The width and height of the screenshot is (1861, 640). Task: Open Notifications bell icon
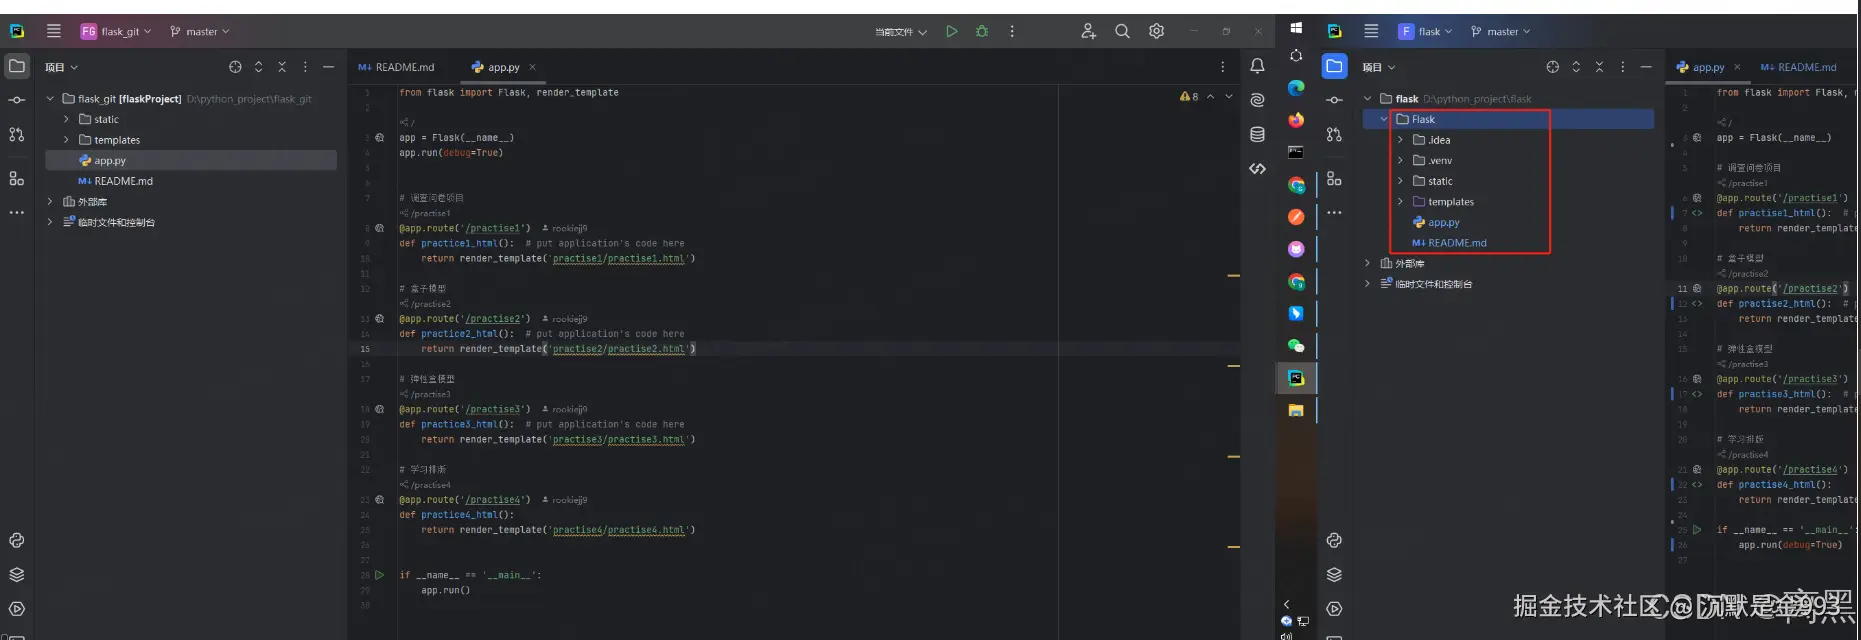click(1258, 66)
